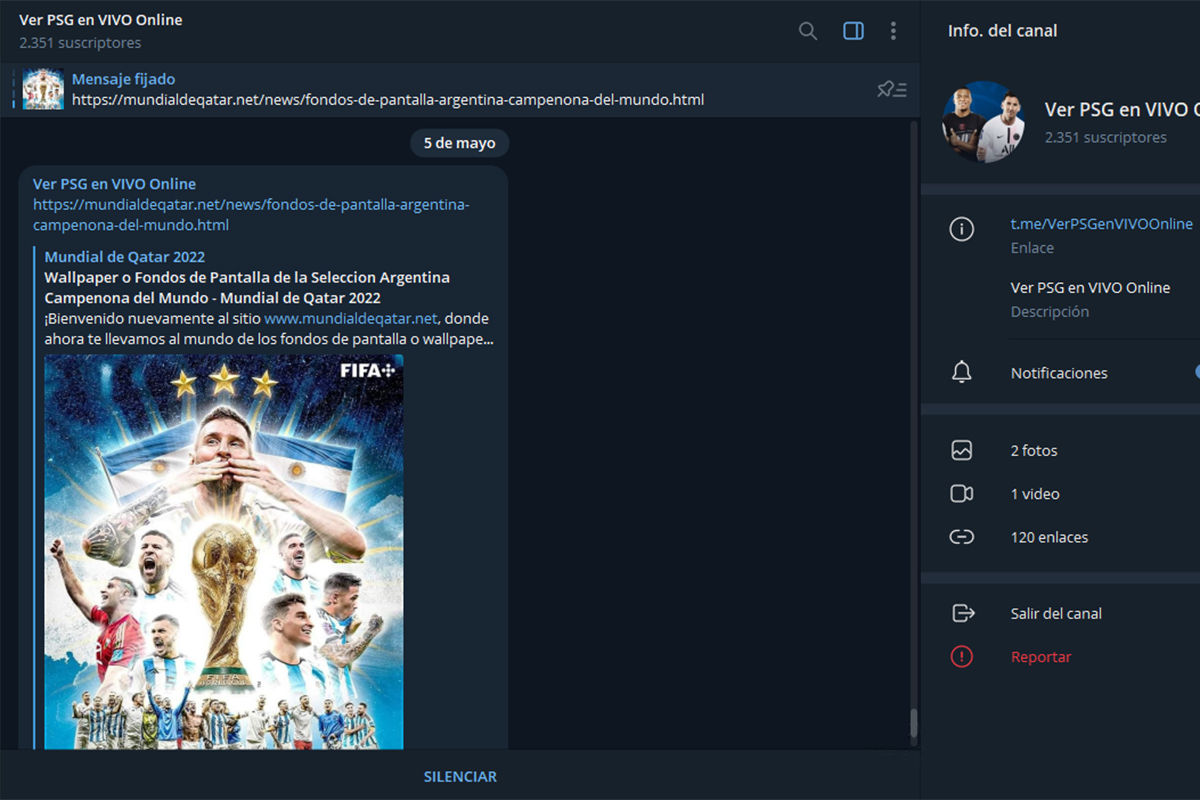This screenshot has width=1200, height=800.
Task: Open the 2 fotos media section icon
Action: pos(961,450)
